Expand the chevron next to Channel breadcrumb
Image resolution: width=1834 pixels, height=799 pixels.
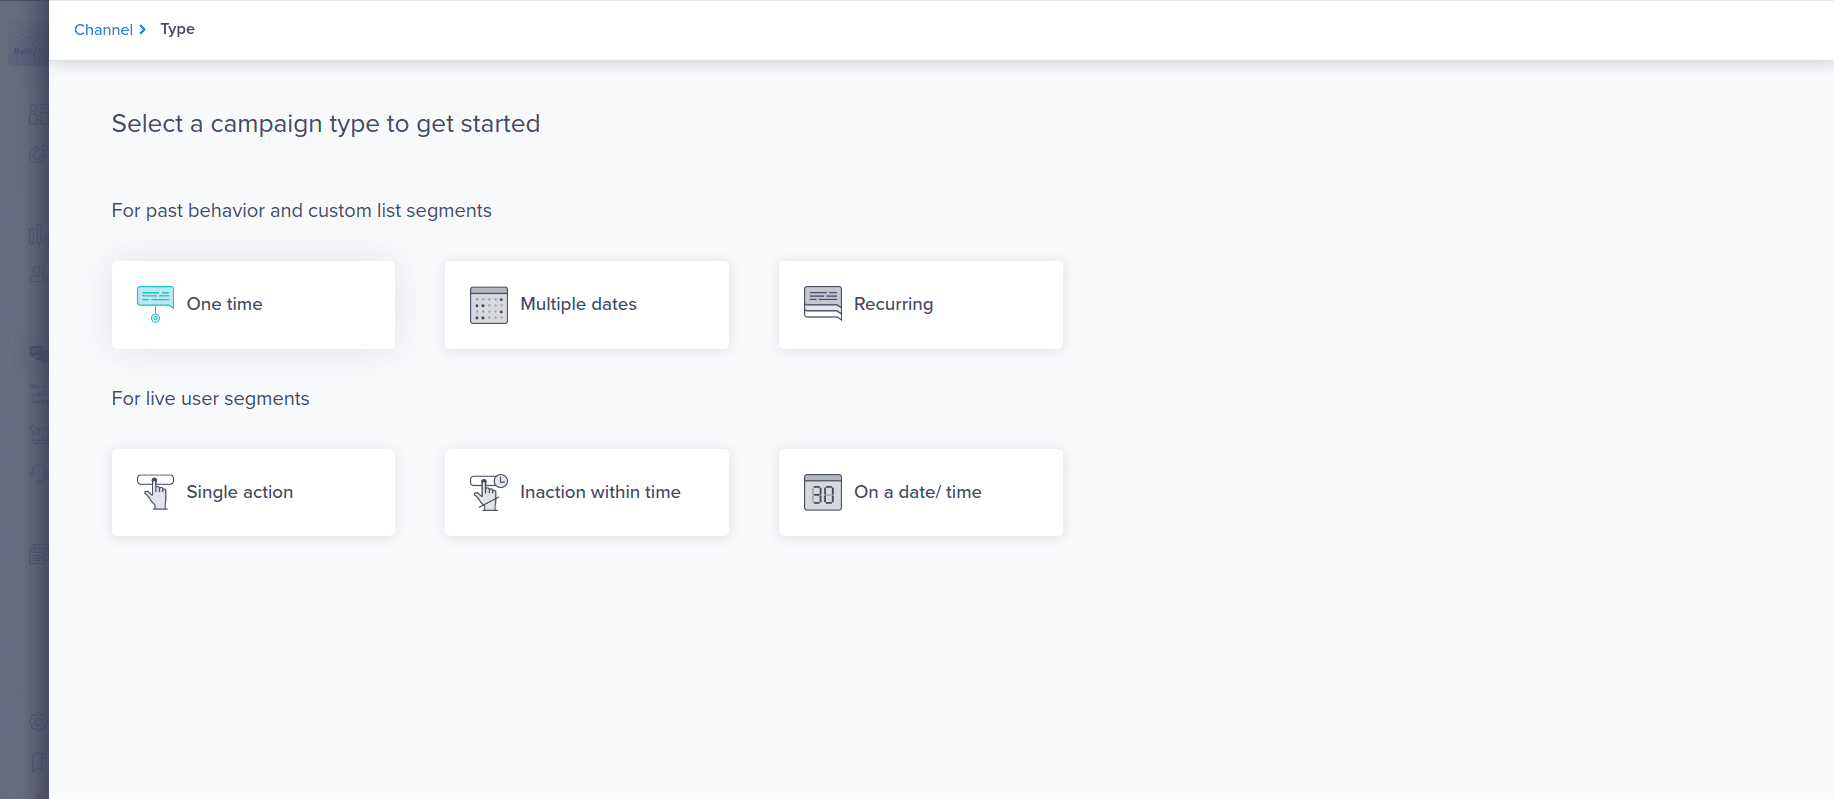pos(143,29)
